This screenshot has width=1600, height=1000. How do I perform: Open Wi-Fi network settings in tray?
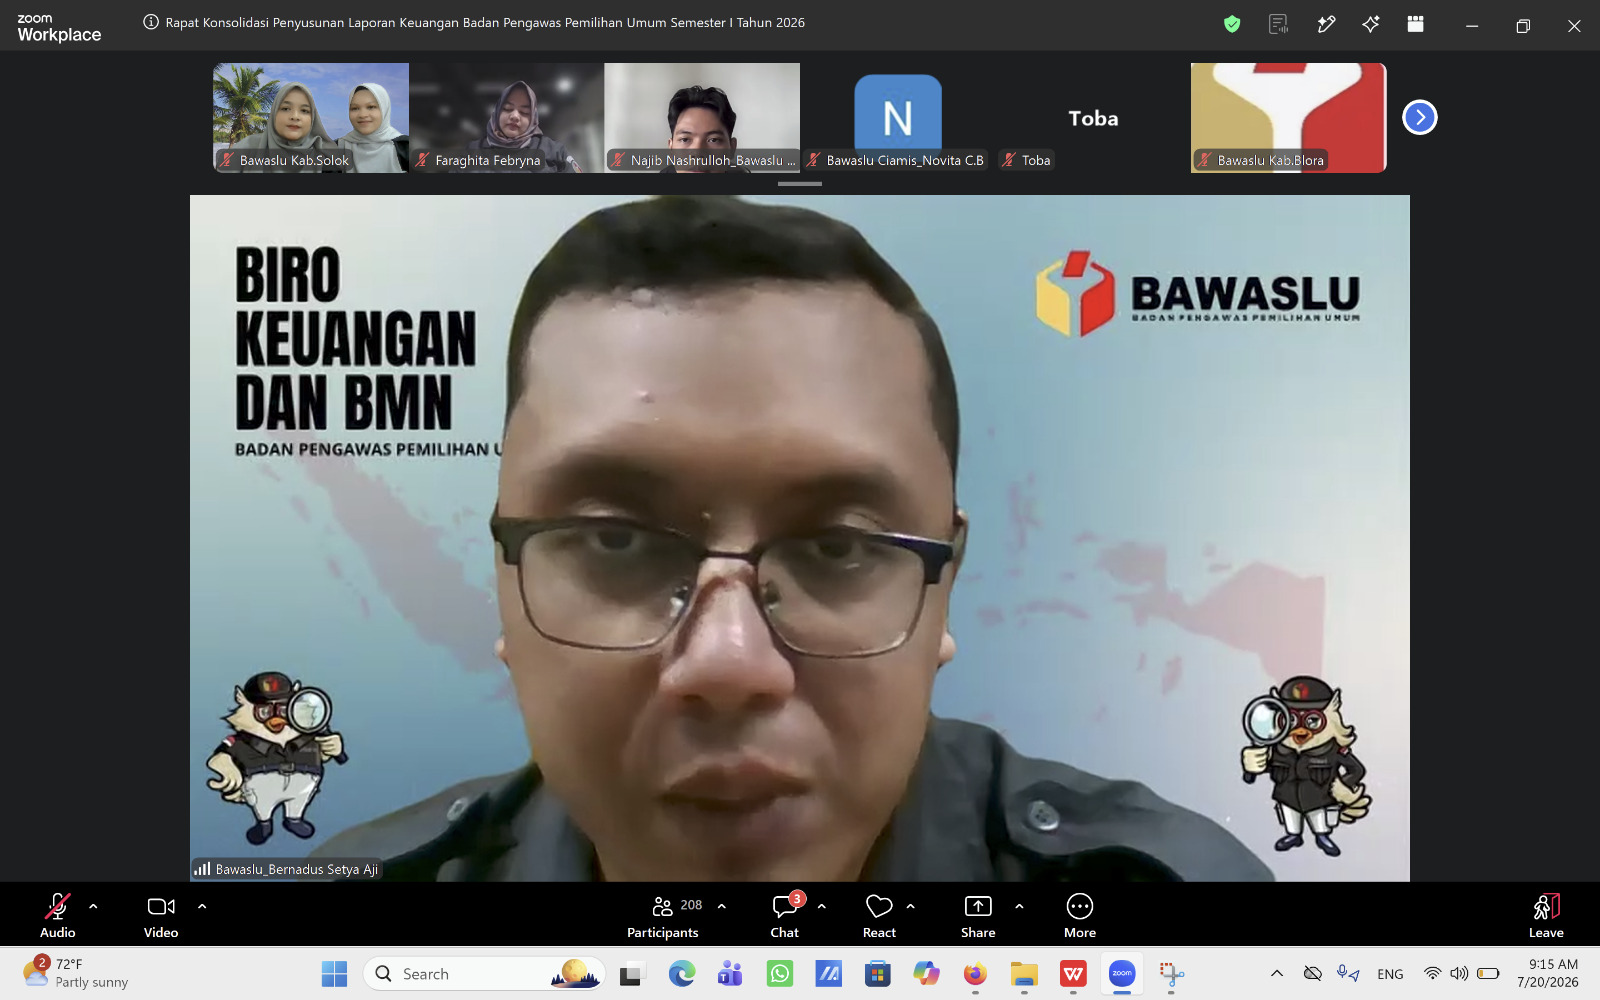click(x=1433, y=974)
